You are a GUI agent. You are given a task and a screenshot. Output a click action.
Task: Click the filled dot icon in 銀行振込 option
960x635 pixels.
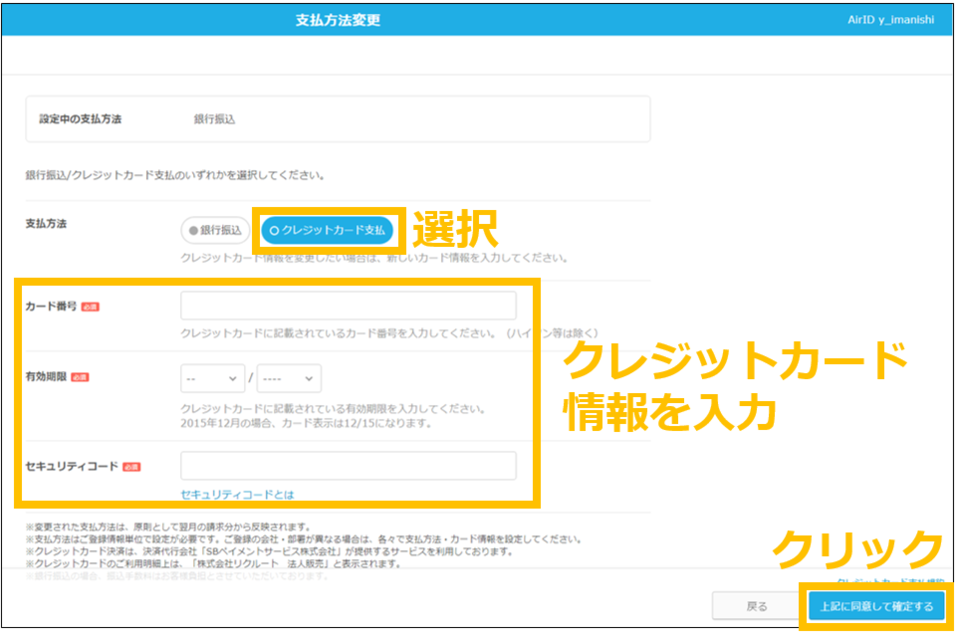(192, 230)
